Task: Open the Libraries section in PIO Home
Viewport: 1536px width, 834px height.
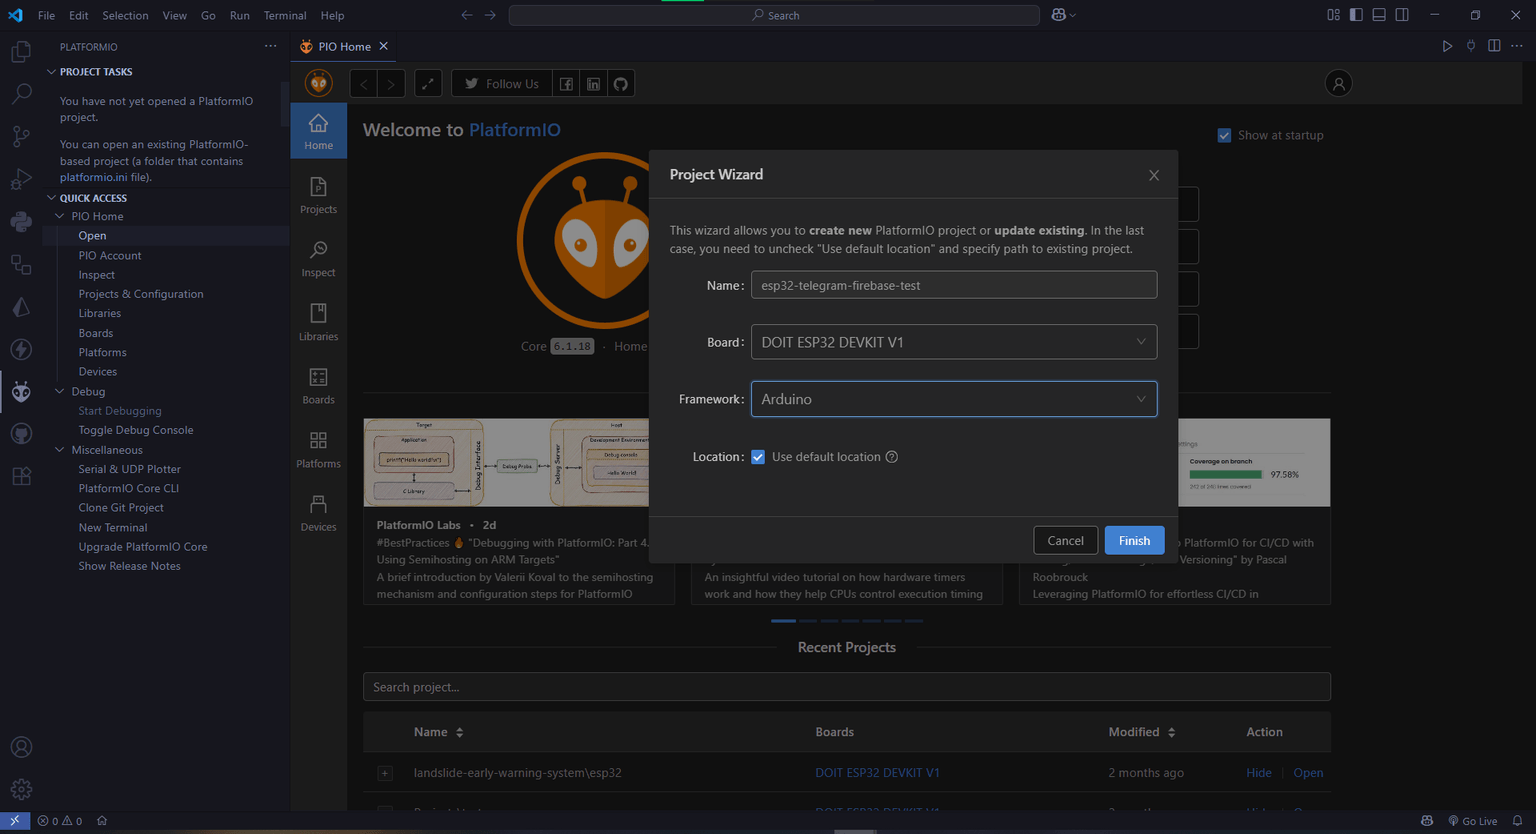Action: tap(318, 320)
